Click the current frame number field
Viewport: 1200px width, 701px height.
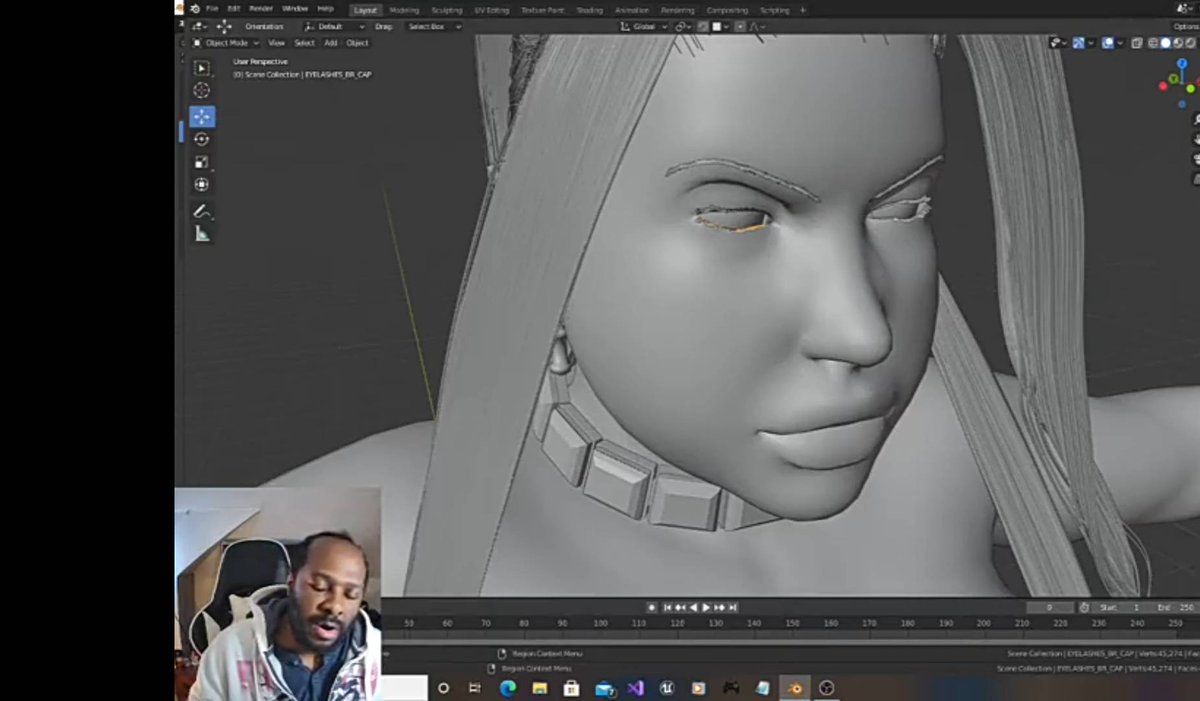coord(1050,607)
